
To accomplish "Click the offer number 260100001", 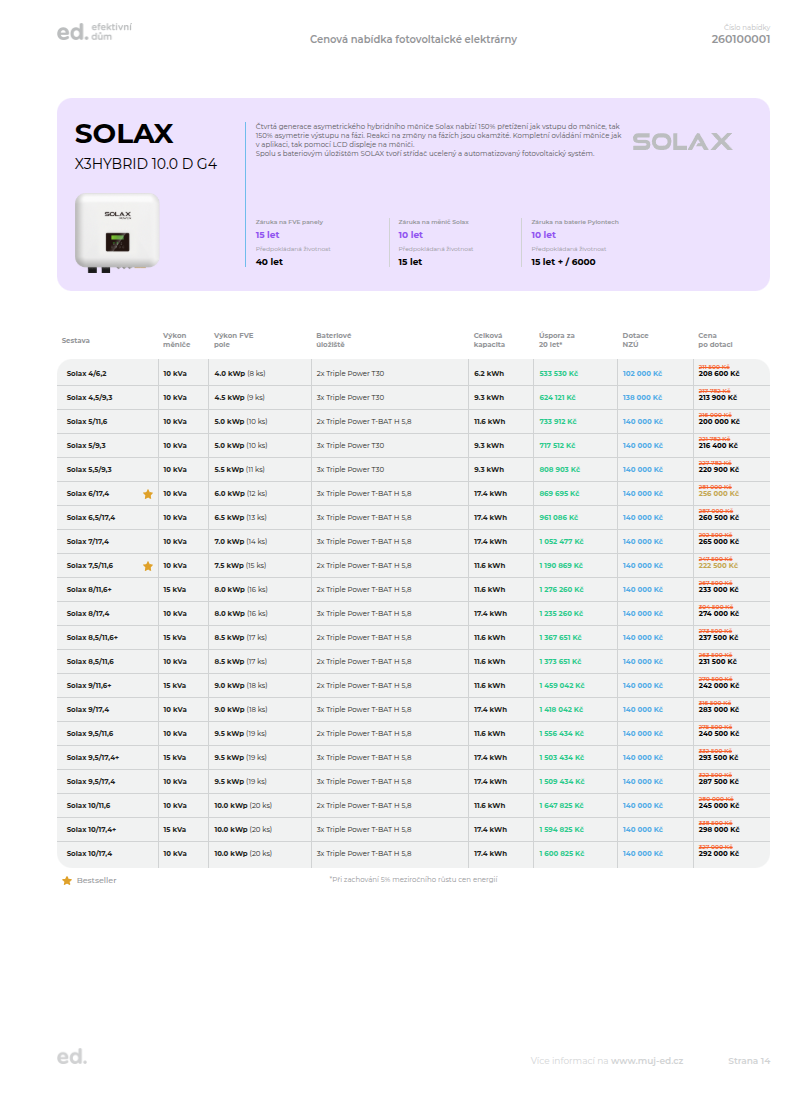I will pyautogui.click(x=740, y=40).
